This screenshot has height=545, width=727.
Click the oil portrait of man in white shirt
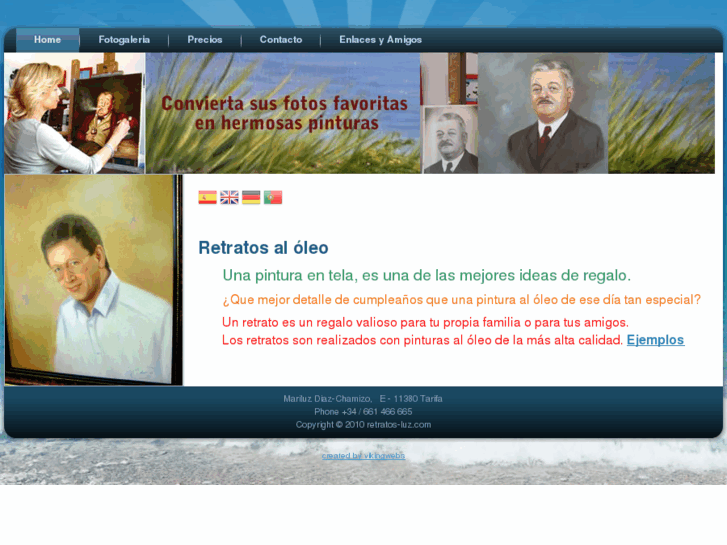pyautogui.click(x=93, y=280)
